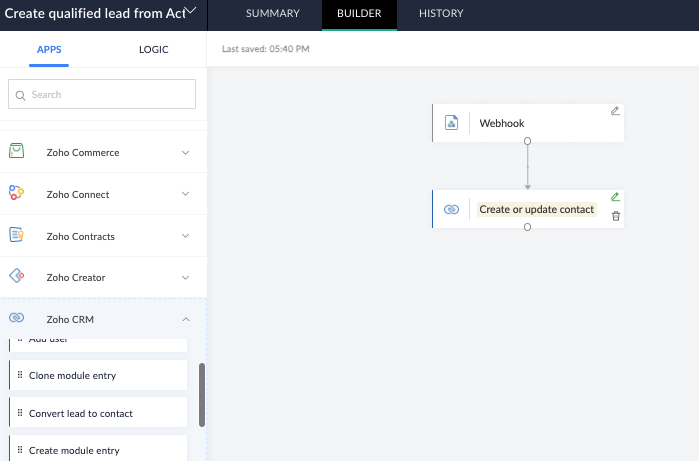This screenshot has width=699, height=461.
Task: Click the Create module entry drag handle
Action: click(x=20, y=450)
